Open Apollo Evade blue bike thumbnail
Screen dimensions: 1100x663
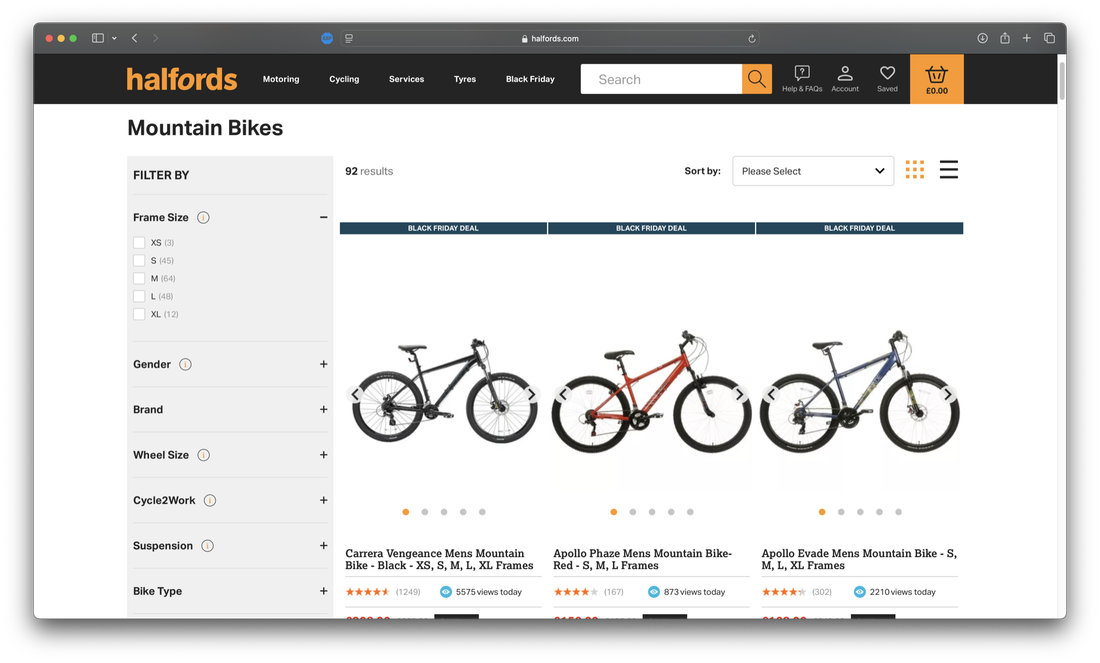pos(859,391)
